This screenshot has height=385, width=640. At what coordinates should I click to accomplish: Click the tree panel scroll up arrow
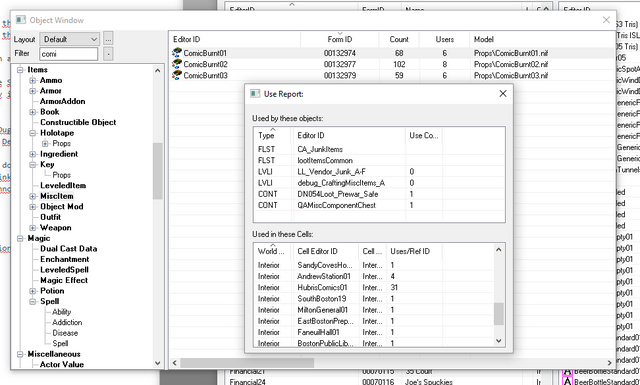(158, 70)
